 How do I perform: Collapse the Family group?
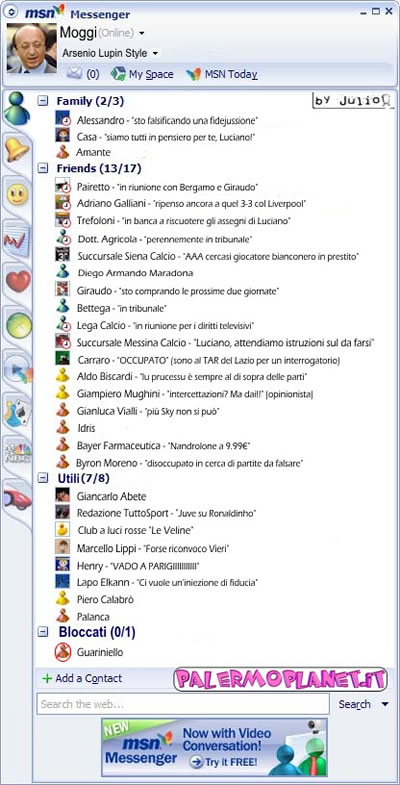pyautogui.click(x=43, y=101)
